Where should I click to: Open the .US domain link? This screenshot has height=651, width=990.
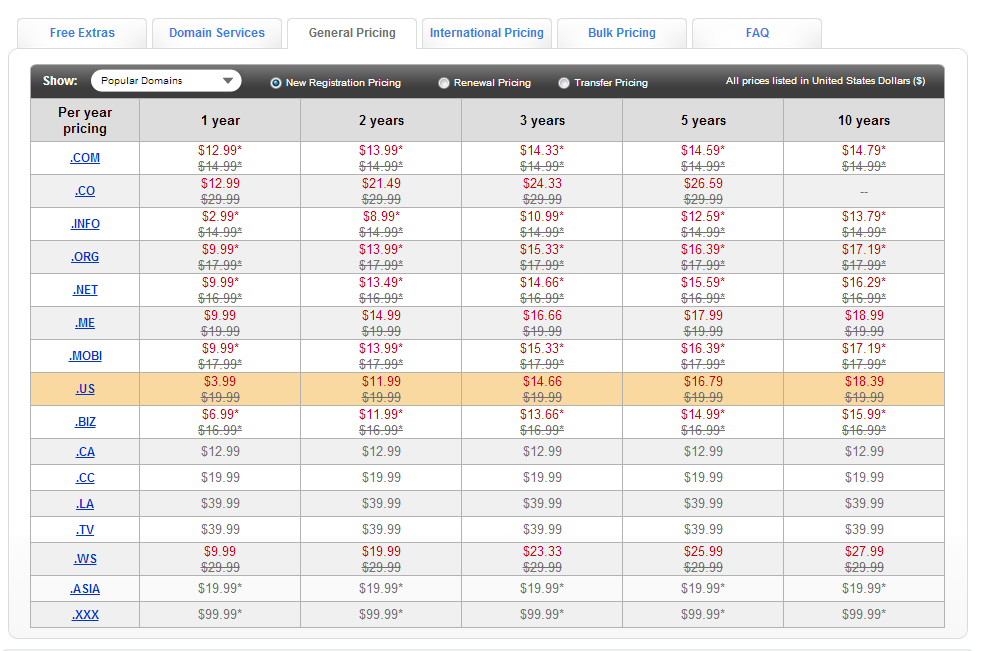pyautogui.click(x=85, y=389)
